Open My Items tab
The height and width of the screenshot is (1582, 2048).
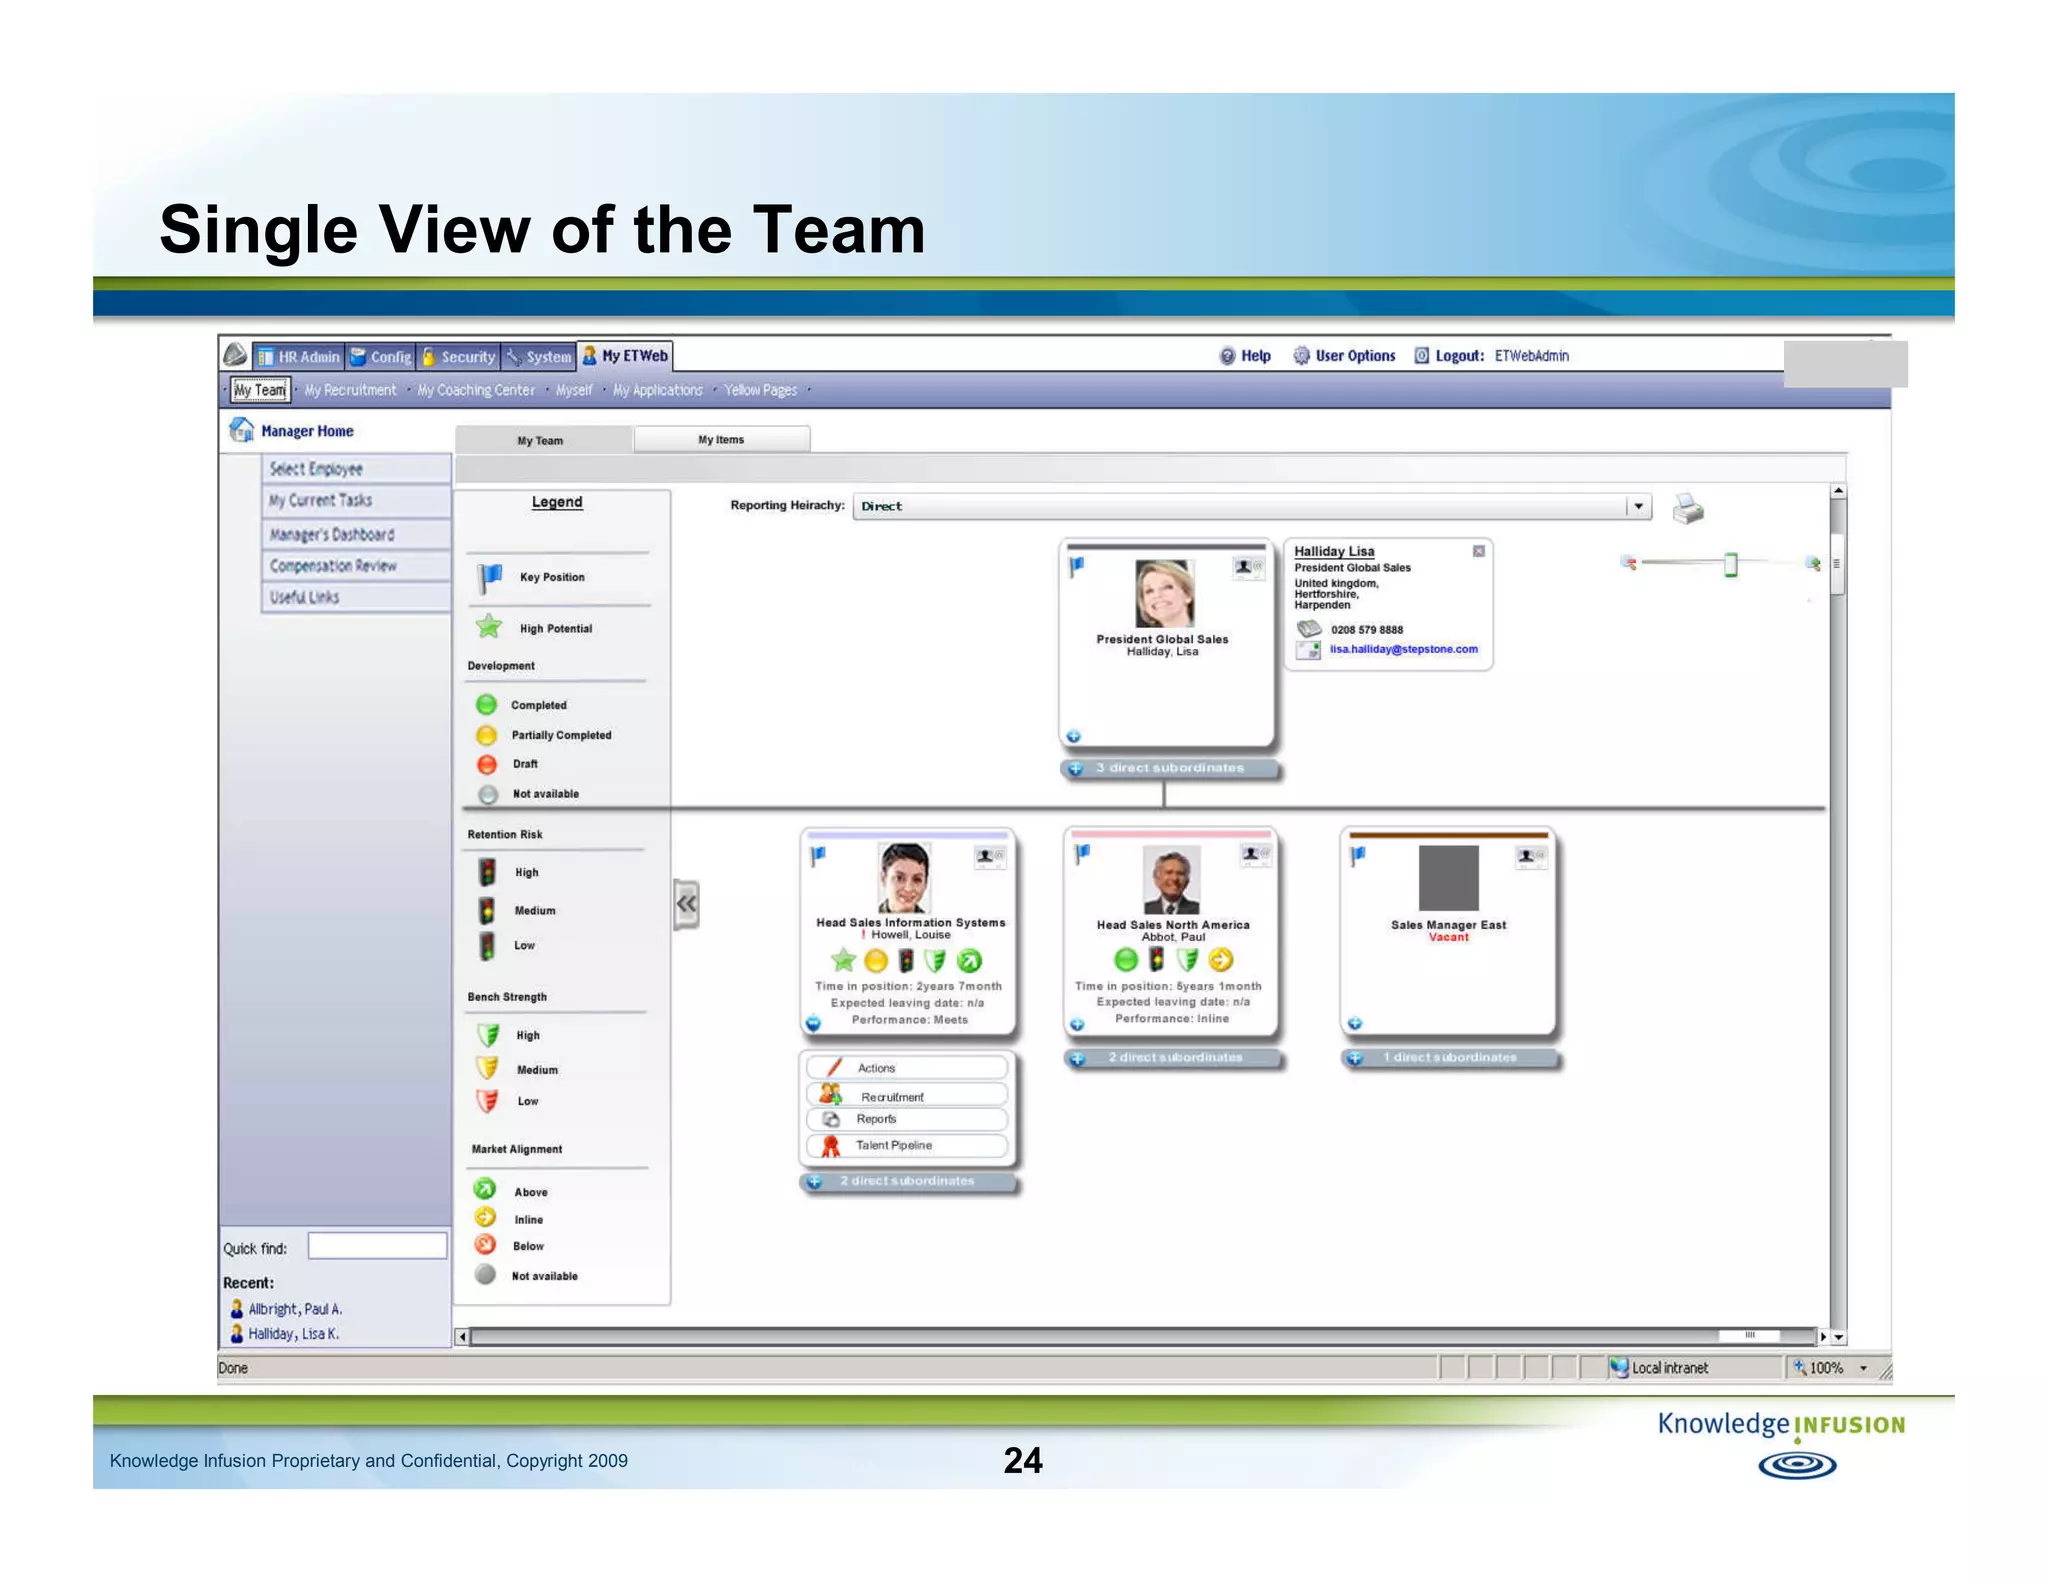[721, 439]
